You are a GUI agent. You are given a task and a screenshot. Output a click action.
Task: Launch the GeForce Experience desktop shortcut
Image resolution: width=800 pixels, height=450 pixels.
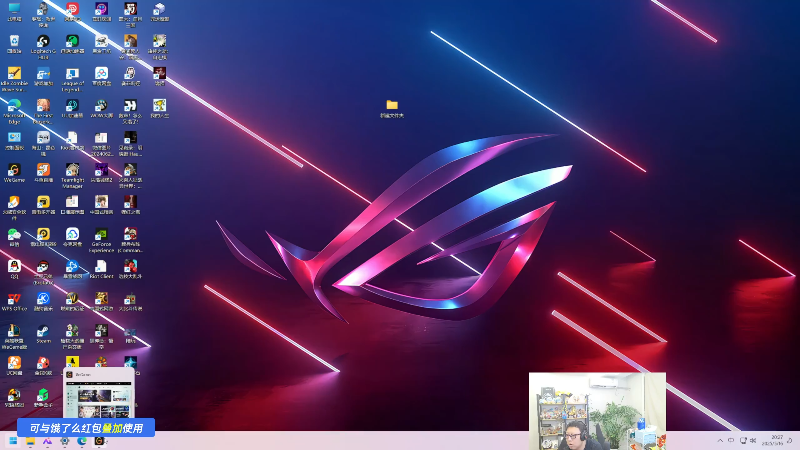pyautogui.click(x=102, y=240)
